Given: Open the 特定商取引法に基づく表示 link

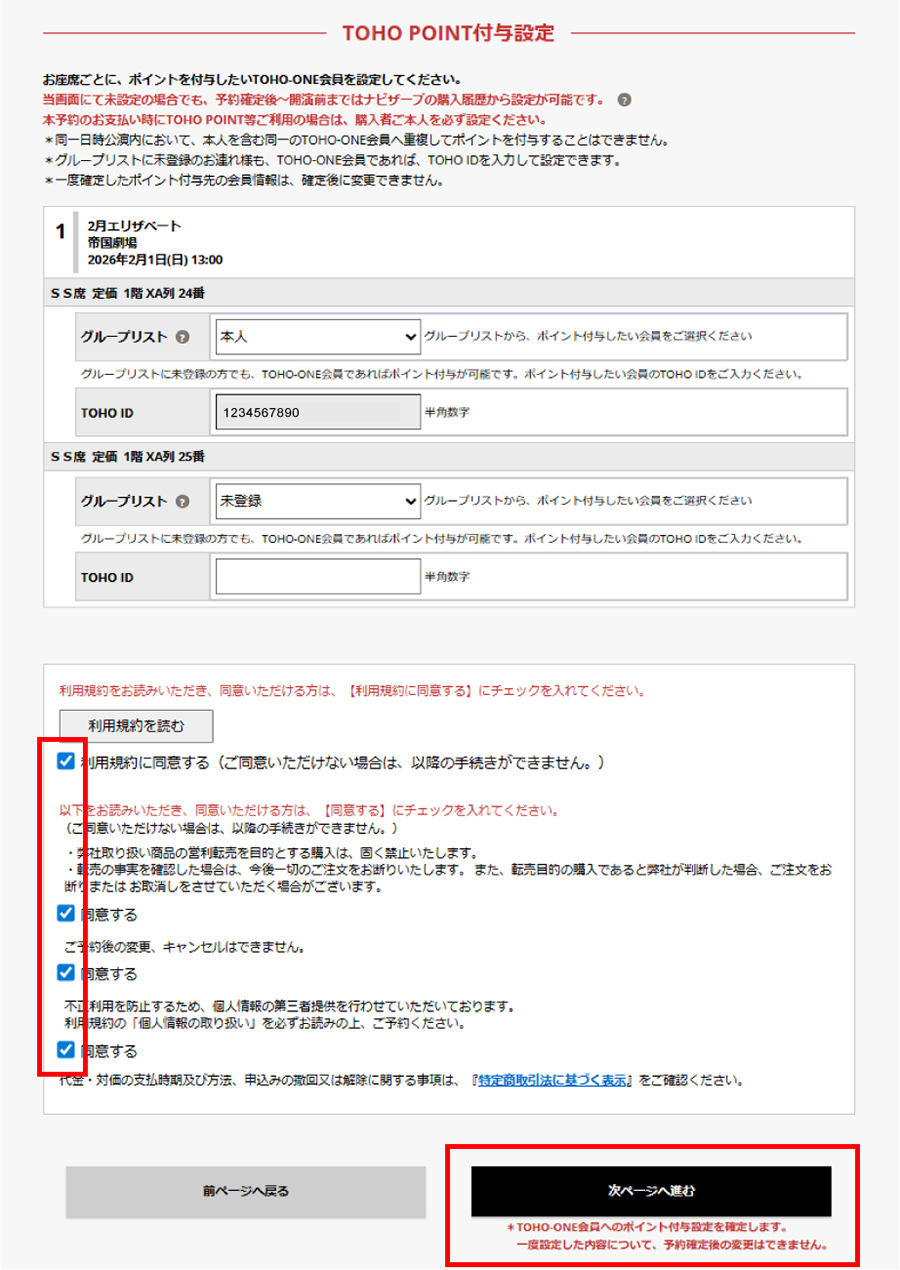Looking at the screenshot, I should point(553,1080).
